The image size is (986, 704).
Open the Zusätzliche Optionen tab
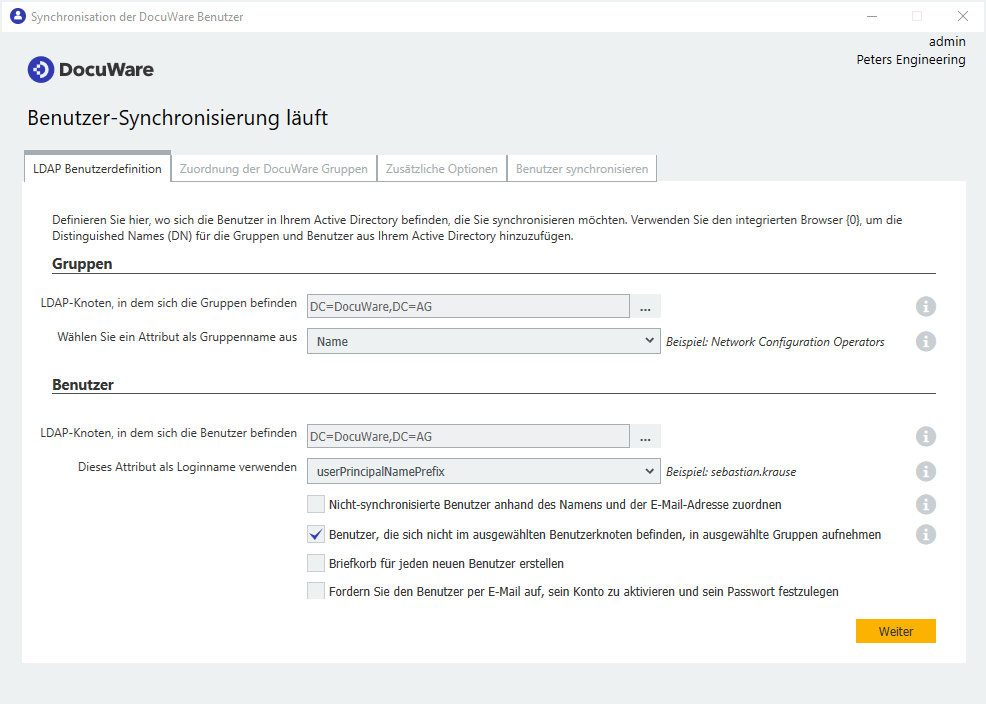441,168
